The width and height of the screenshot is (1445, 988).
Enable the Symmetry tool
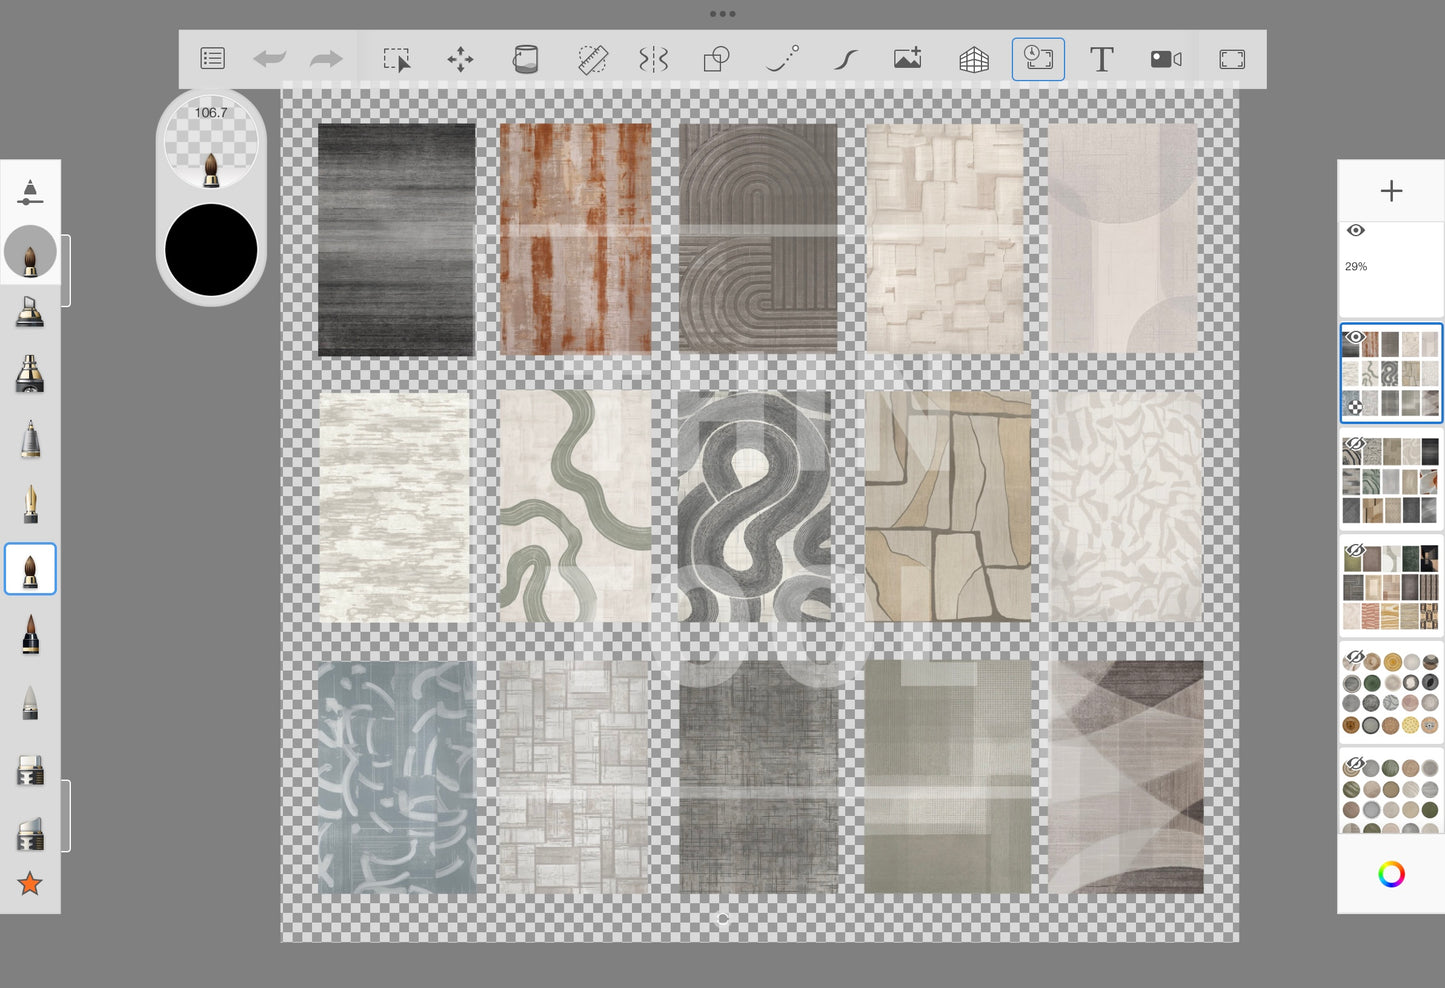pos(653,59)
